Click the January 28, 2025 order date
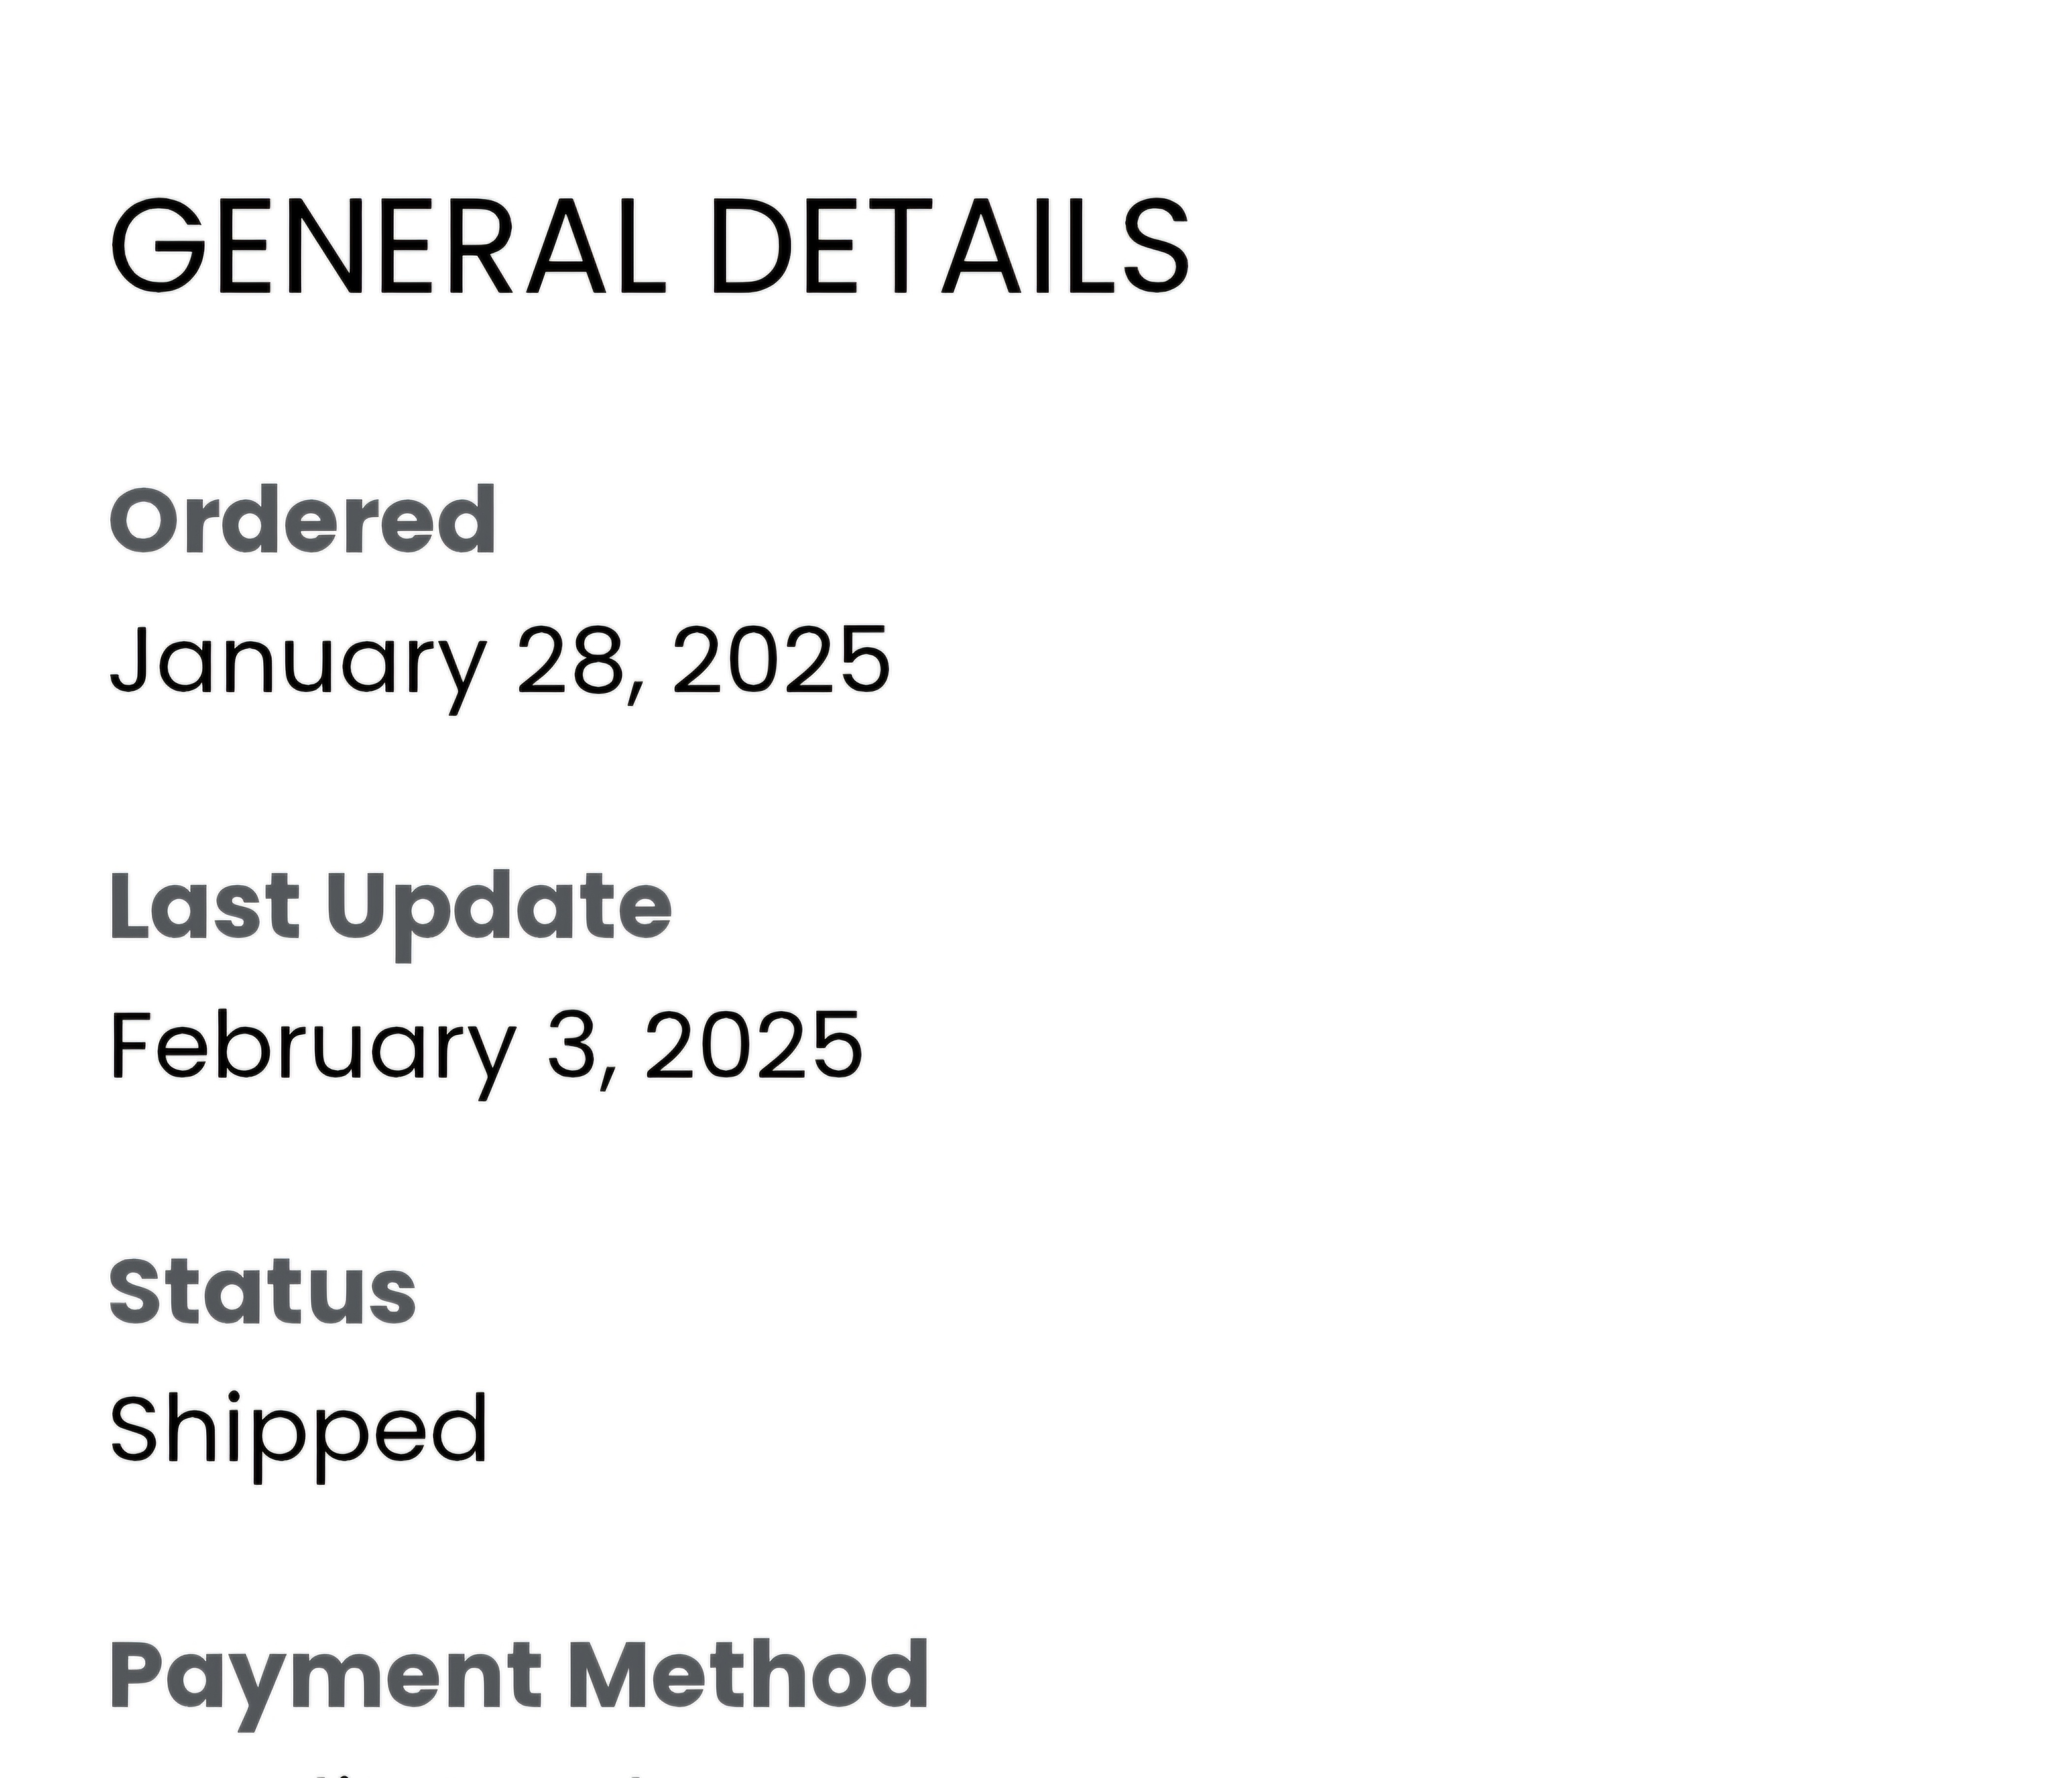The height and width of the screenshot is (1778, 2072). coord(499,661)
